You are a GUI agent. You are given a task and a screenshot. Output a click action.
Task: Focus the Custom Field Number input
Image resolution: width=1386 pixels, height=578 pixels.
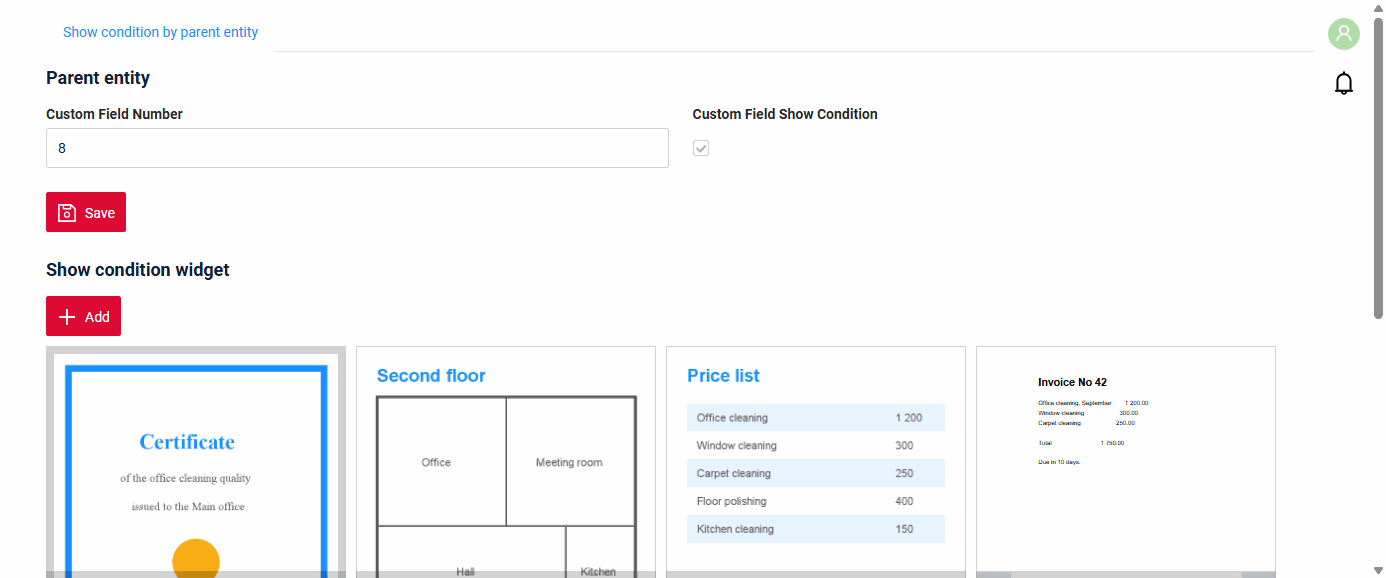357,148
